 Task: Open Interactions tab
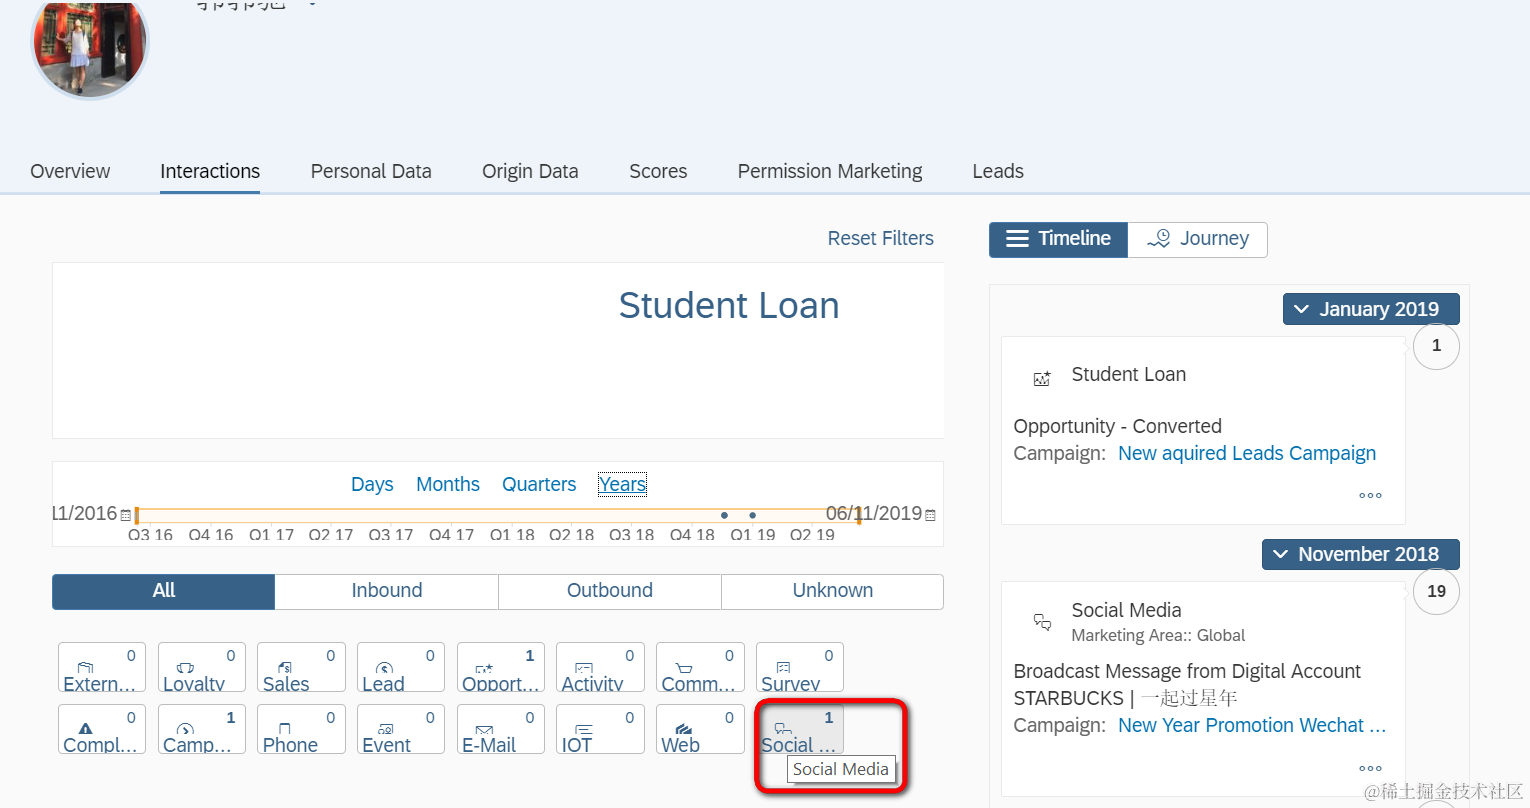click(210, 171)
